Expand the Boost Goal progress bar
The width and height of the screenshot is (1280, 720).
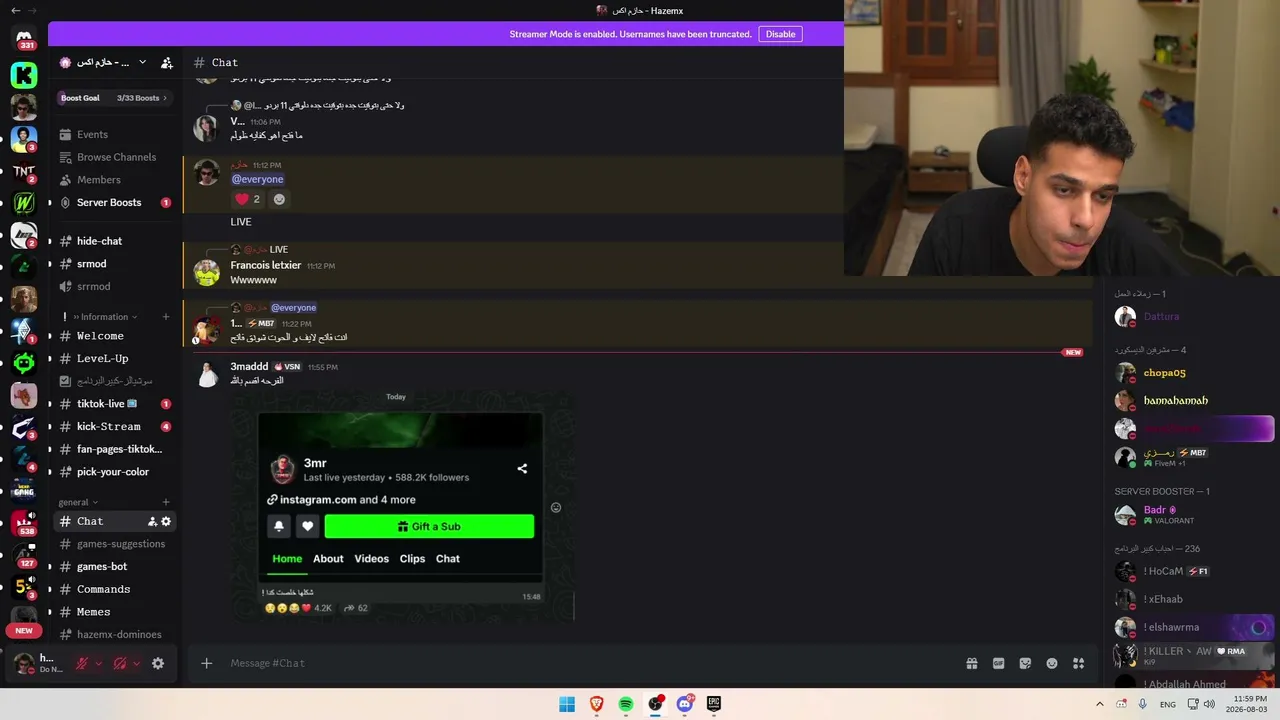pos(115,98)
